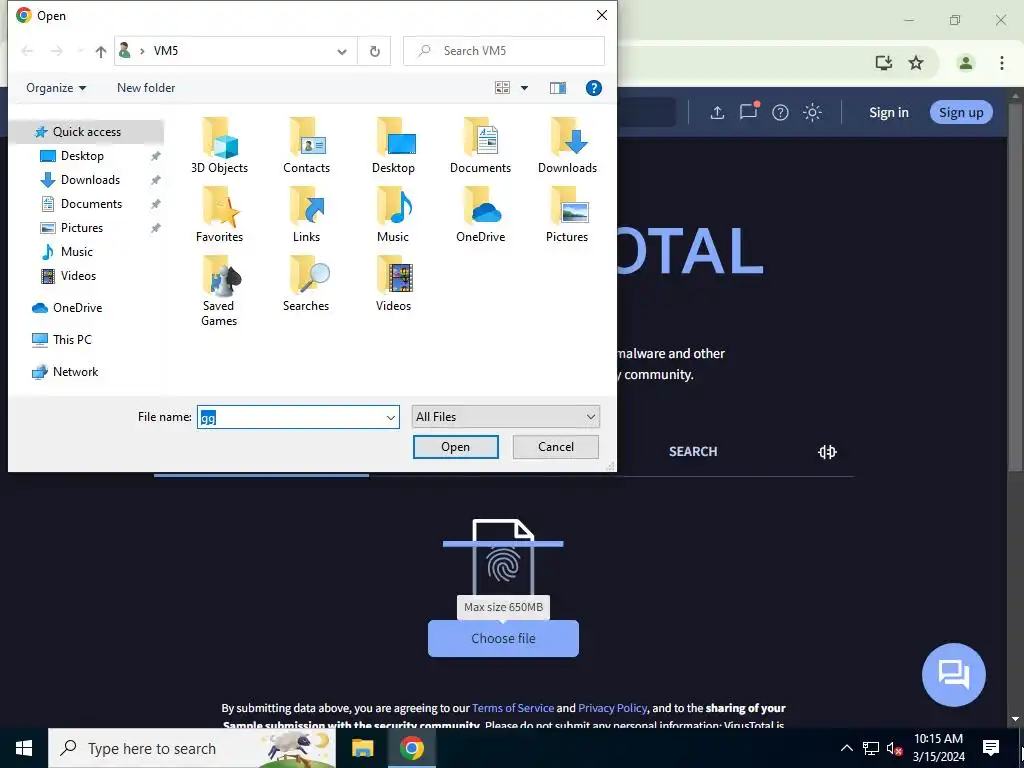Viewport: 1024px width, 768px height.
Task: Select the Saved Games folder
Action: coord(219,291)
